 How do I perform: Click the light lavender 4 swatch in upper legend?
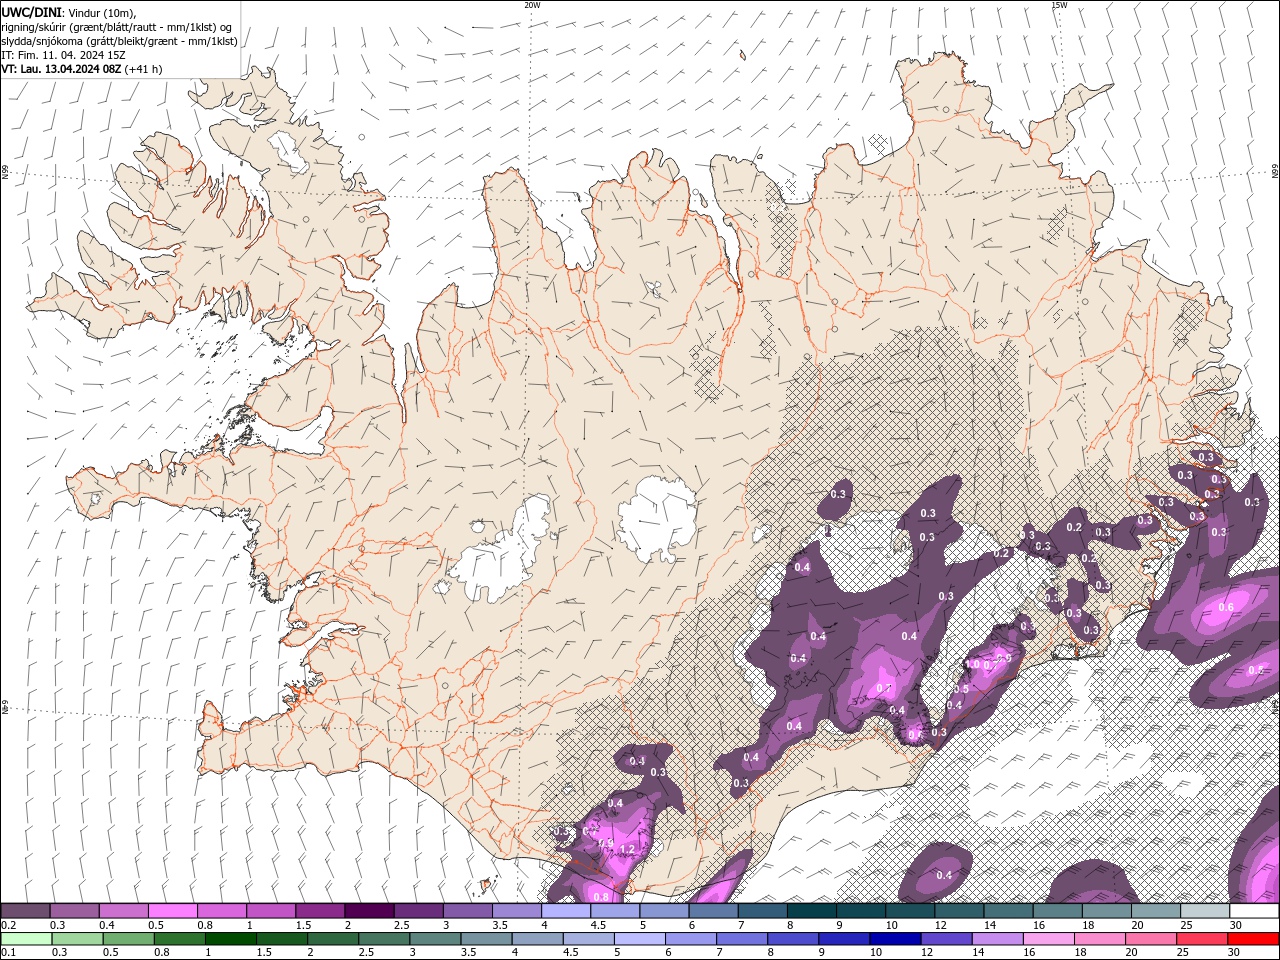[x=566, y=911]
